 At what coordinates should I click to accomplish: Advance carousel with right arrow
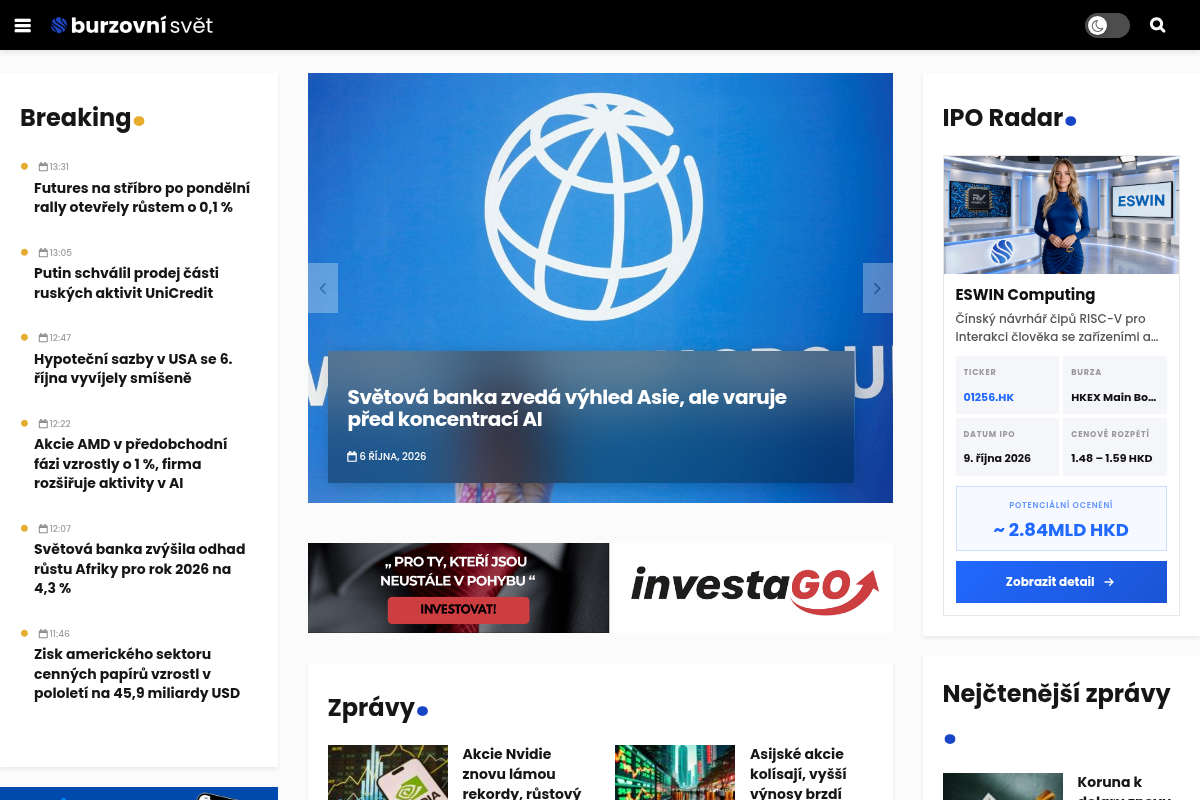pyautogui.click(x=878, y=288)
